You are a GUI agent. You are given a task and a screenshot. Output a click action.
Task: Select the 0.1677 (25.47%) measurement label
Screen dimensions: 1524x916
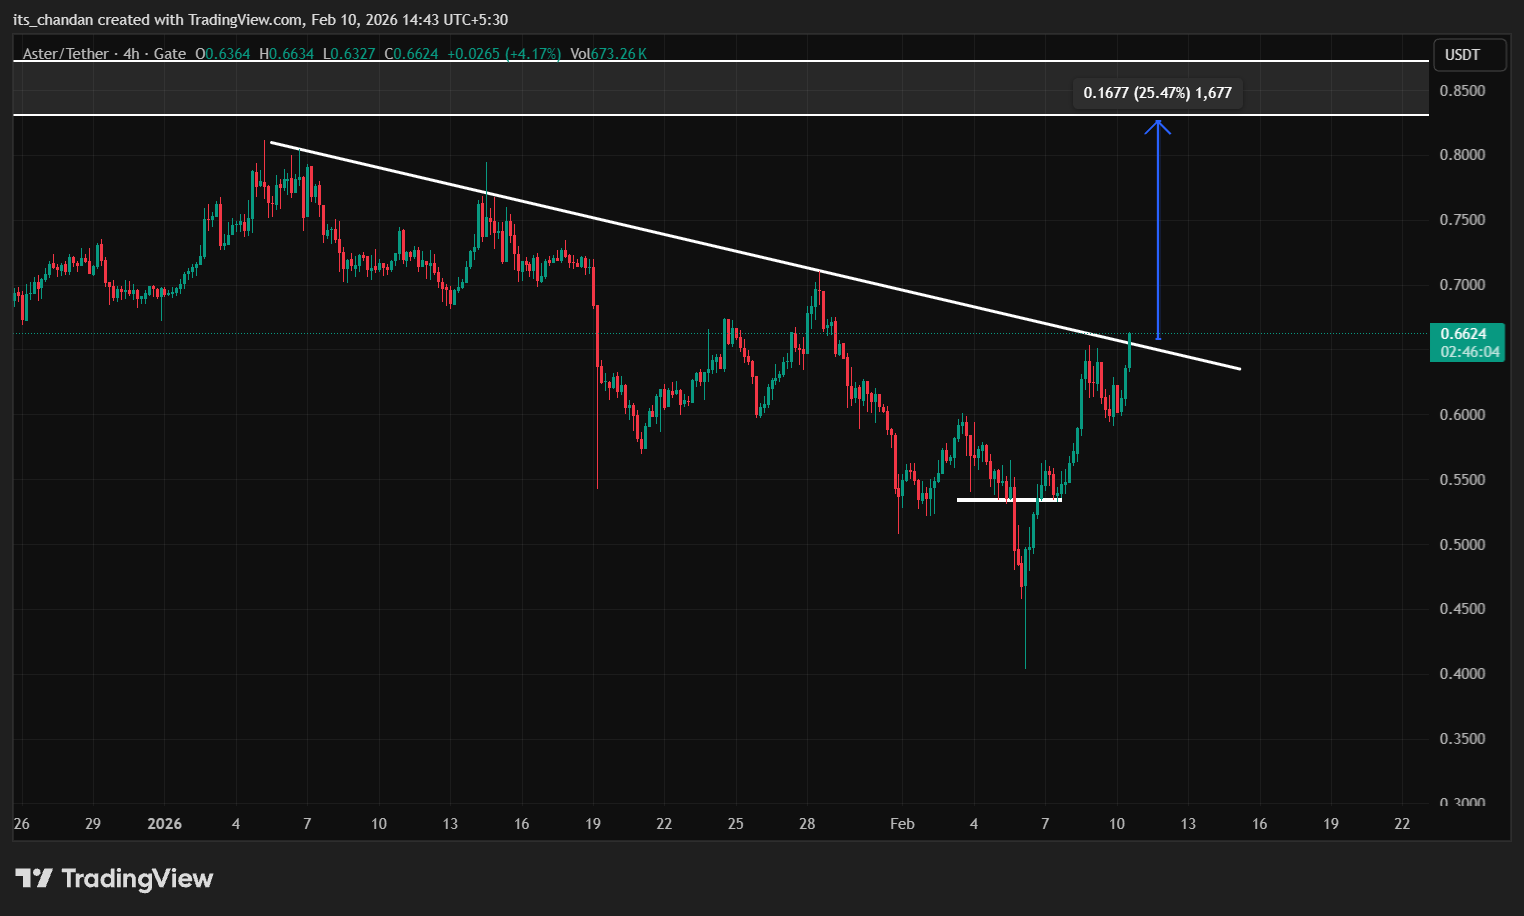coord(1157,93)
